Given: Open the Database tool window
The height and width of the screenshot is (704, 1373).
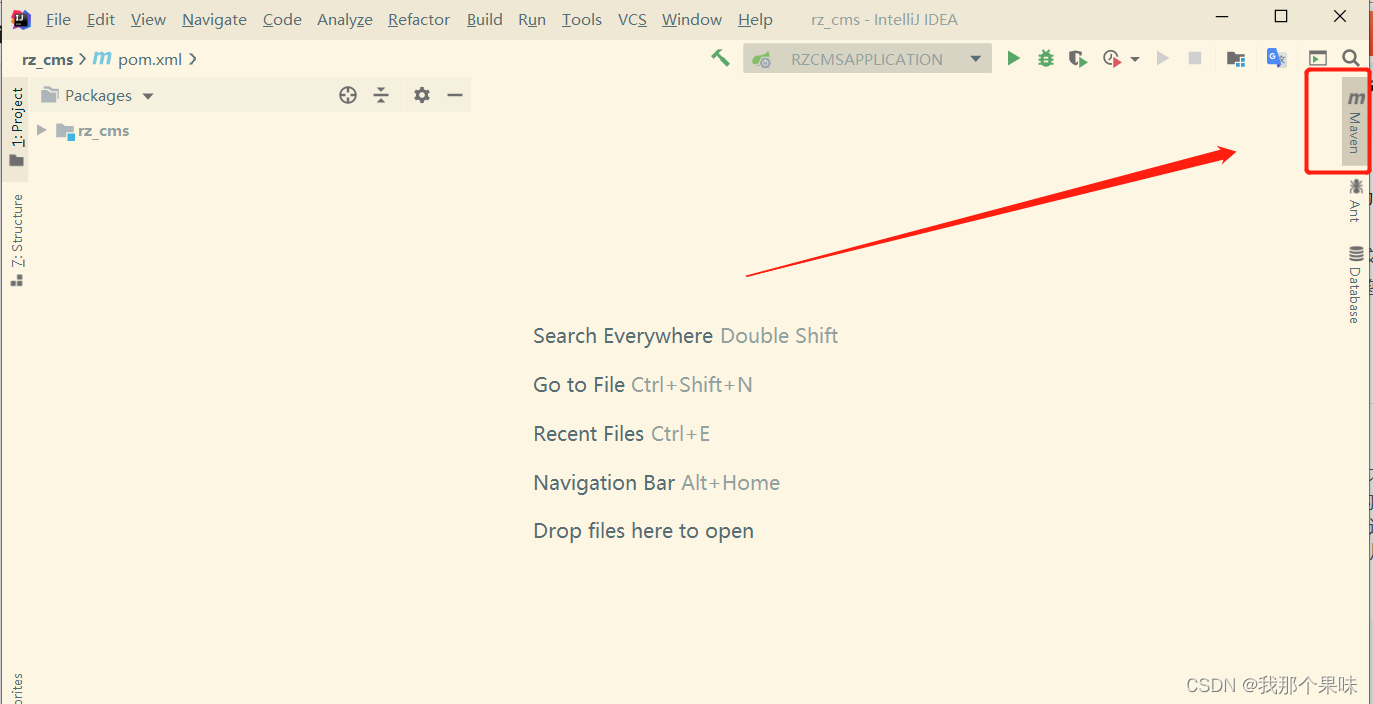Looking at the screenshot, I should click(x=1356, y=283).
